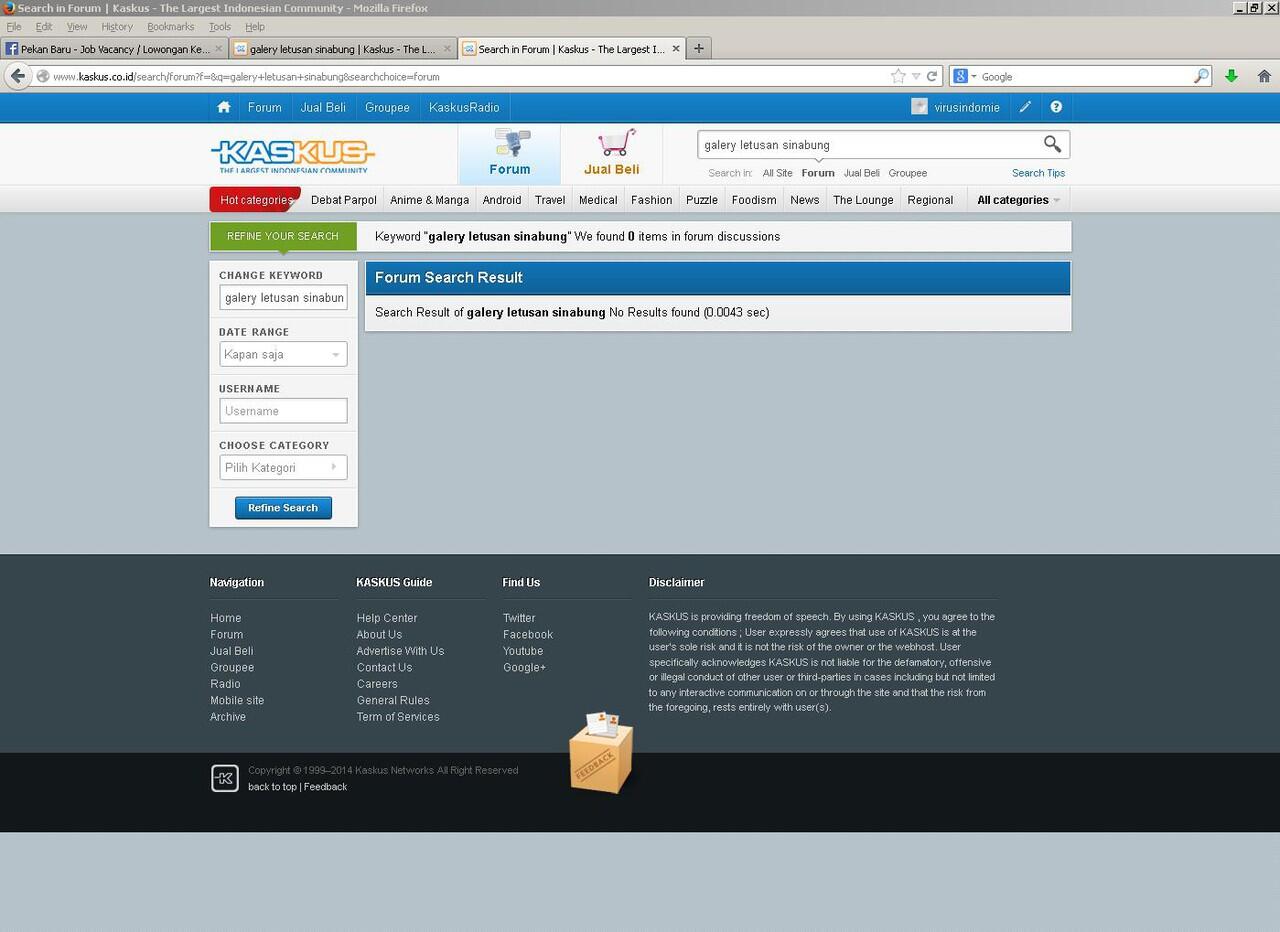Viewport: 1280px width, 932px height.
Task: Reload the page with the refresh icon
Action: point(932,76)
